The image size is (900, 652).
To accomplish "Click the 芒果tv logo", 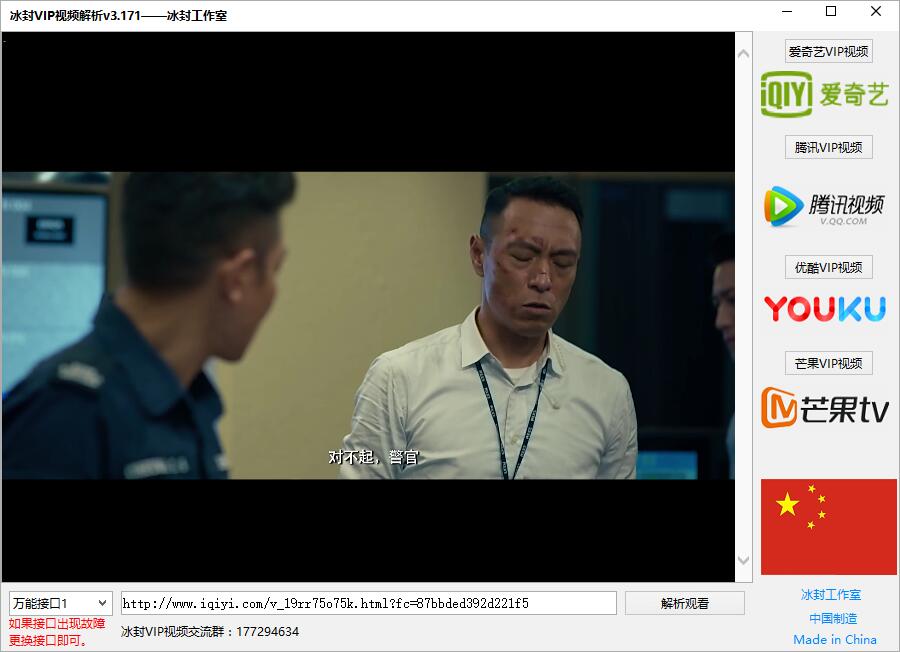I will (825, 408).
